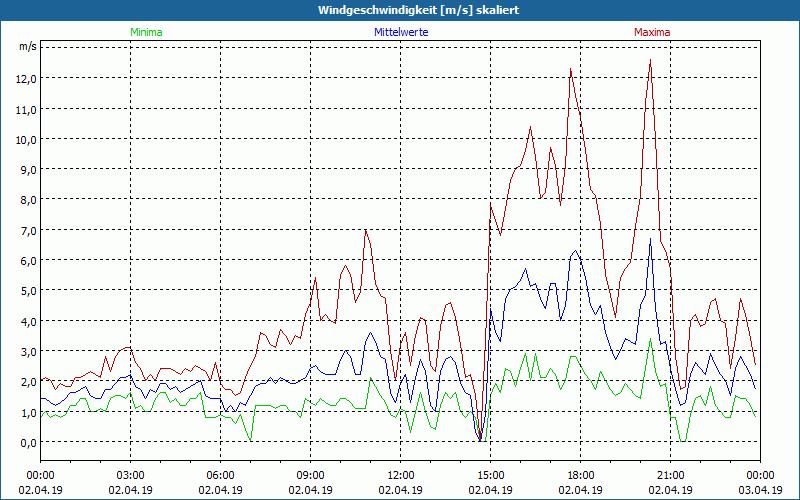Click the 5,0 y-axis value
The width and height of the screenshot is (800, 500).
point(29,291)
